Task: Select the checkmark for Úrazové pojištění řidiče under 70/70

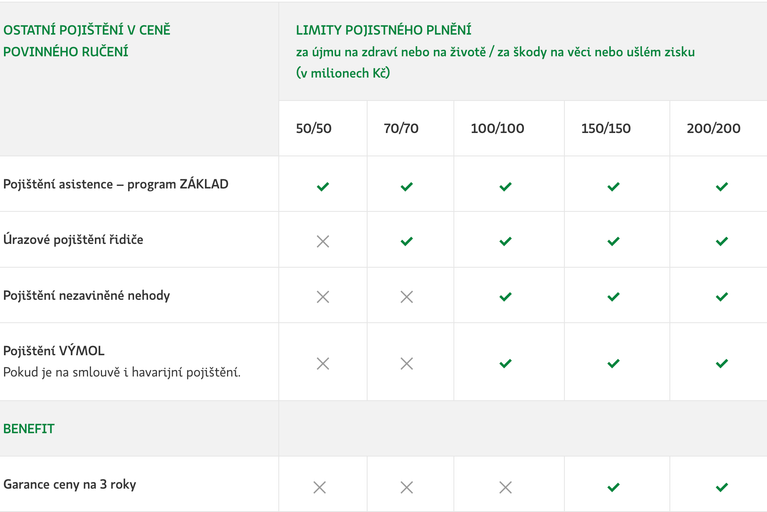Action: pyautogui.click(x=406, y=241)
